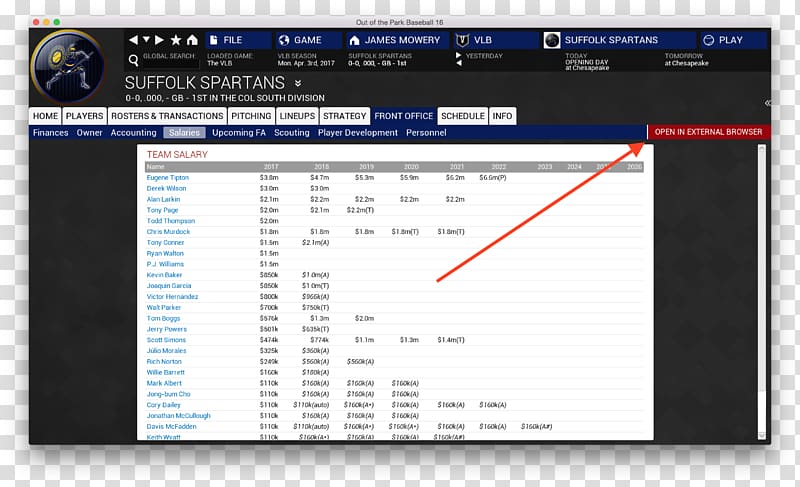The width and height of the screenshot is (800, 487).
Task: Click the salary list vertical scrollbar
Action: (762, 292)
